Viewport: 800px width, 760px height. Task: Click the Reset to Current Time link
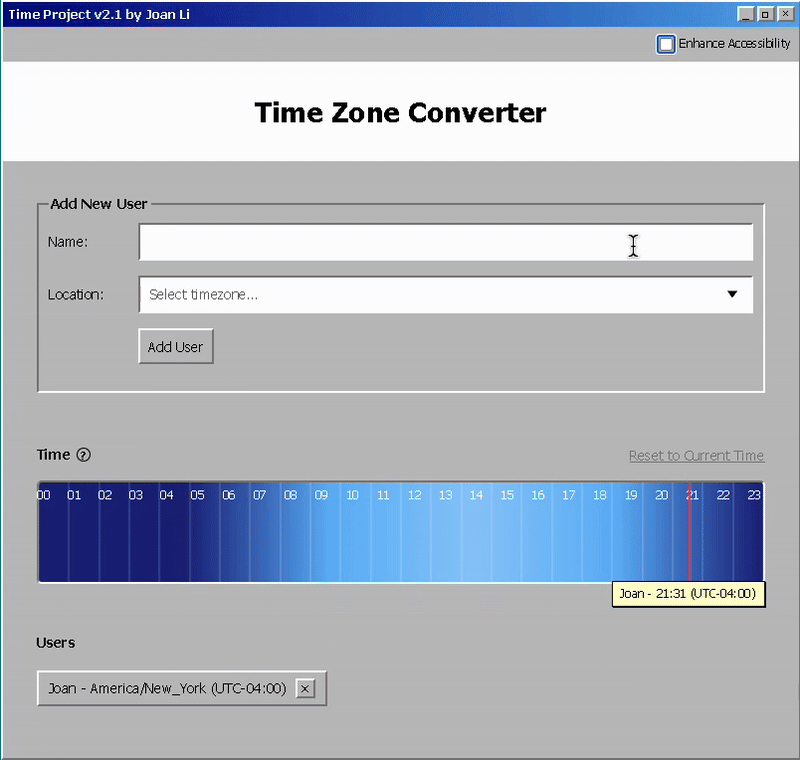tap(696, 455)
